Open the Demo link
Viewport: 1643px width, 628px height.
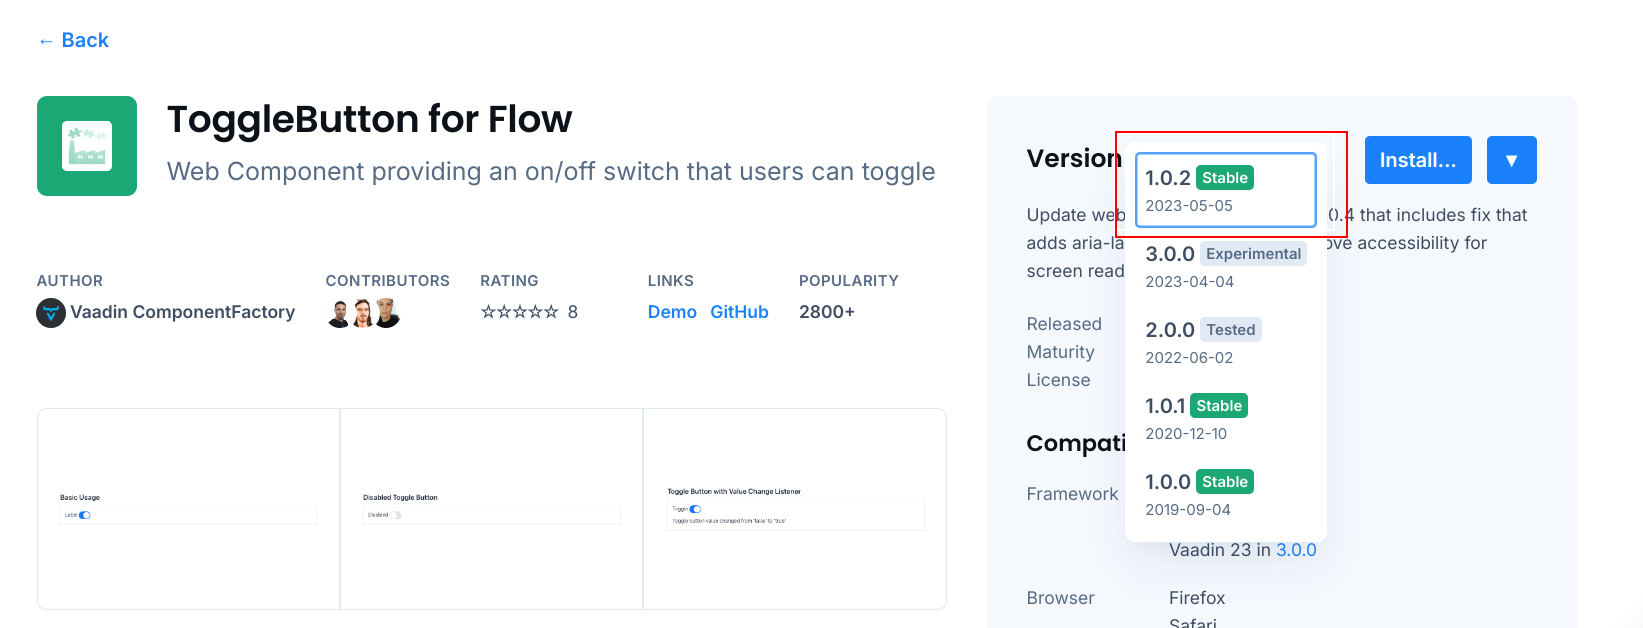tap(672, 312)
